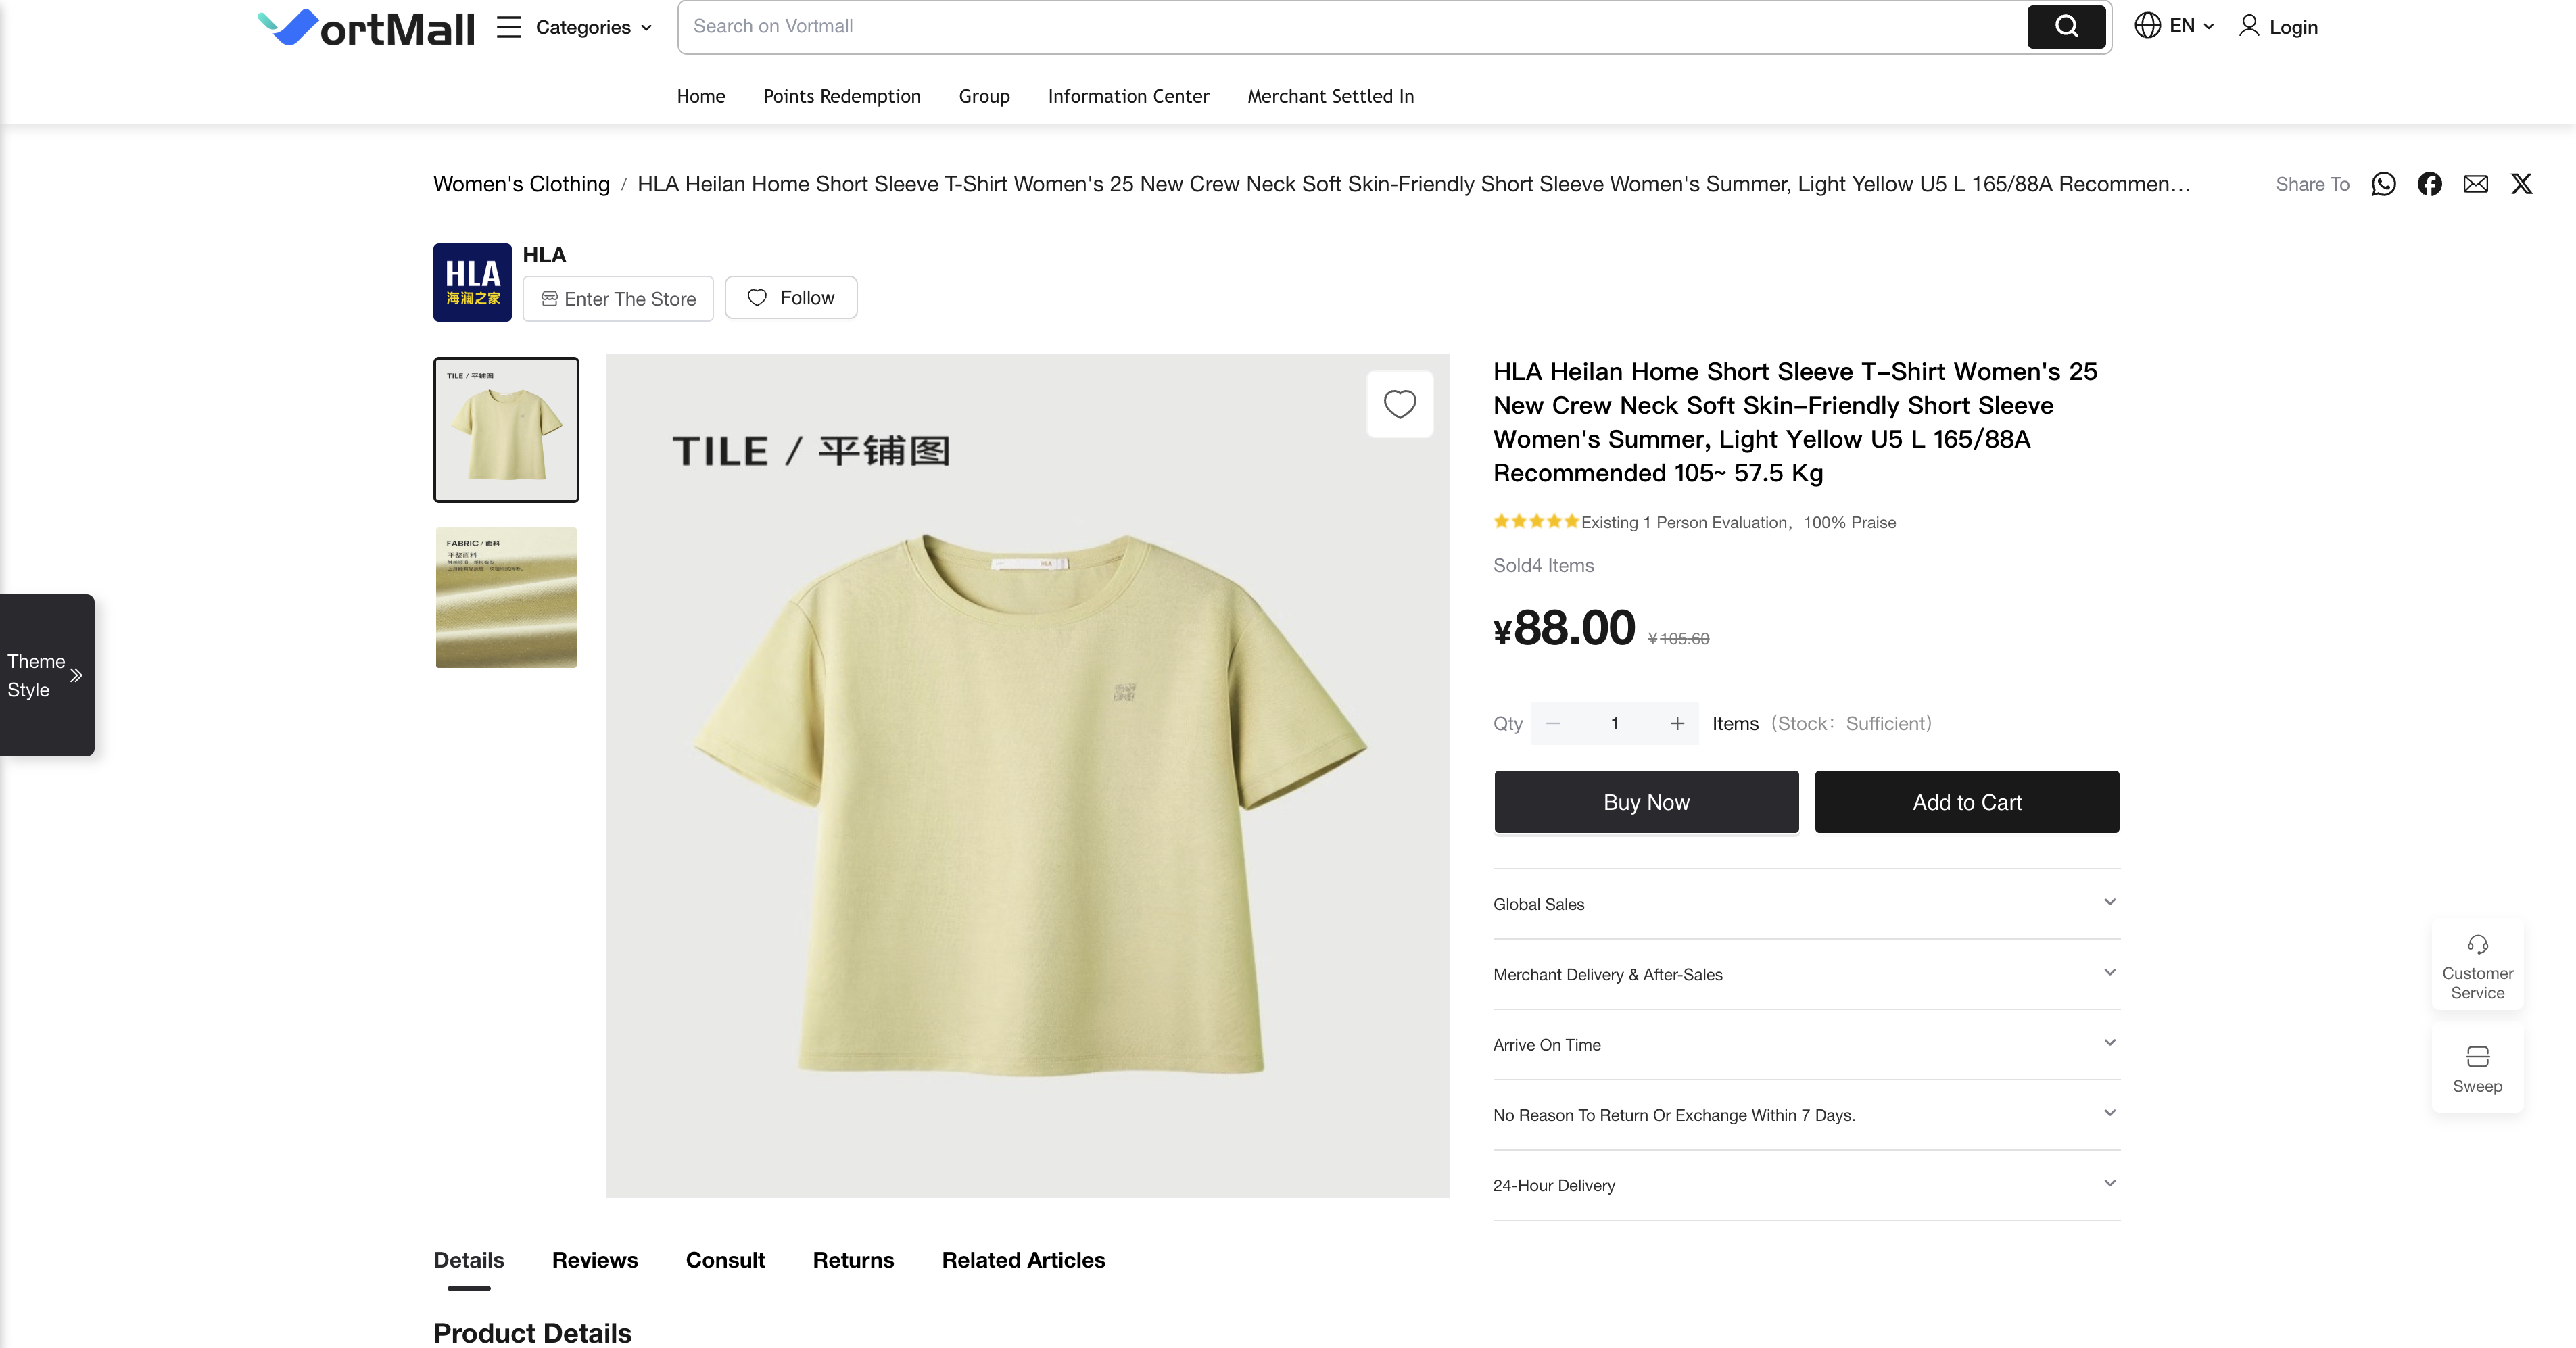
Task: Open Points Redemption menu item
Action: (842, 96)
